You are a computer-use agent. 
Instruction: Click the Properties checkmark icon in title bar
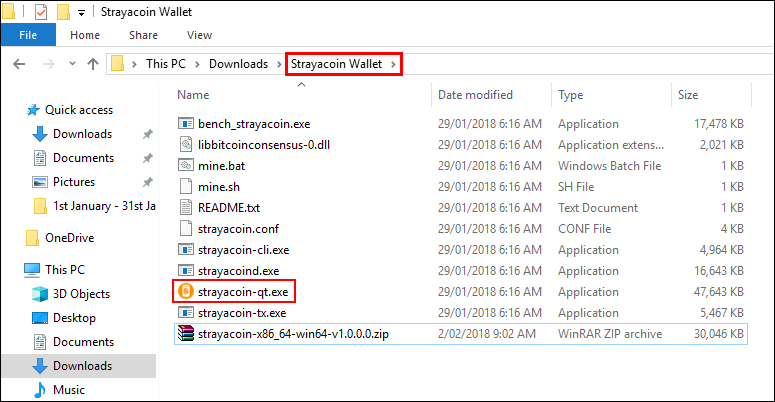[41, 11]
